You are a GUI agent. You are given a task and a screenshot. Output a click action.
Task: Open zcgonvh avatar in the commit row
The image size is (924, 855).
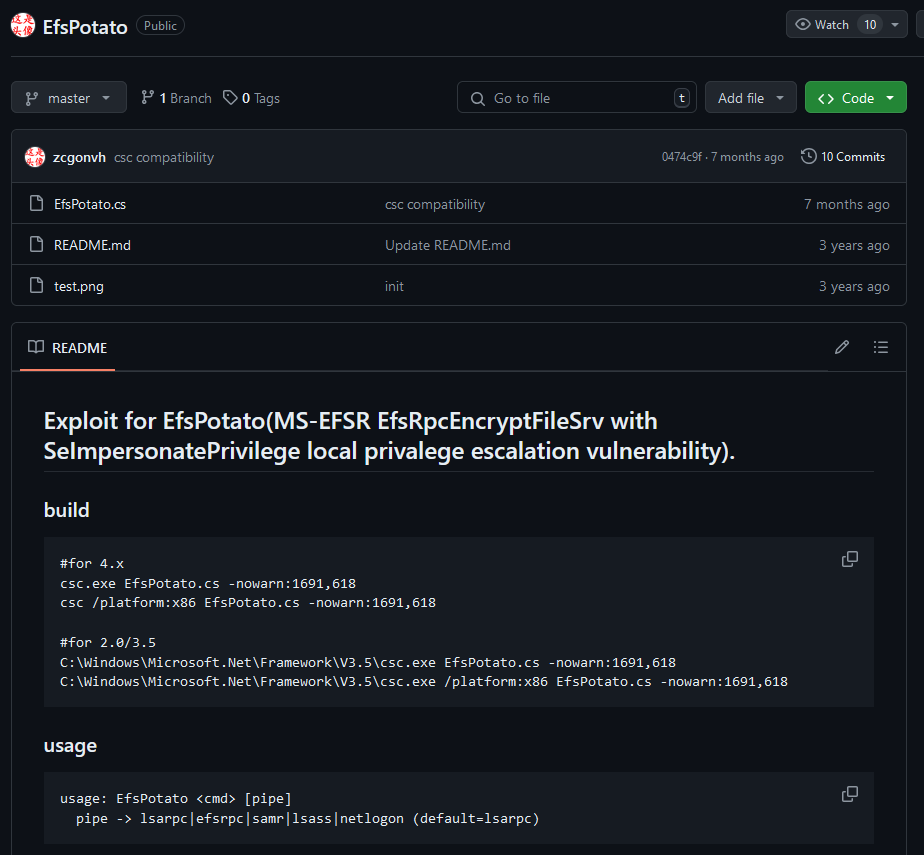(35, 157)
